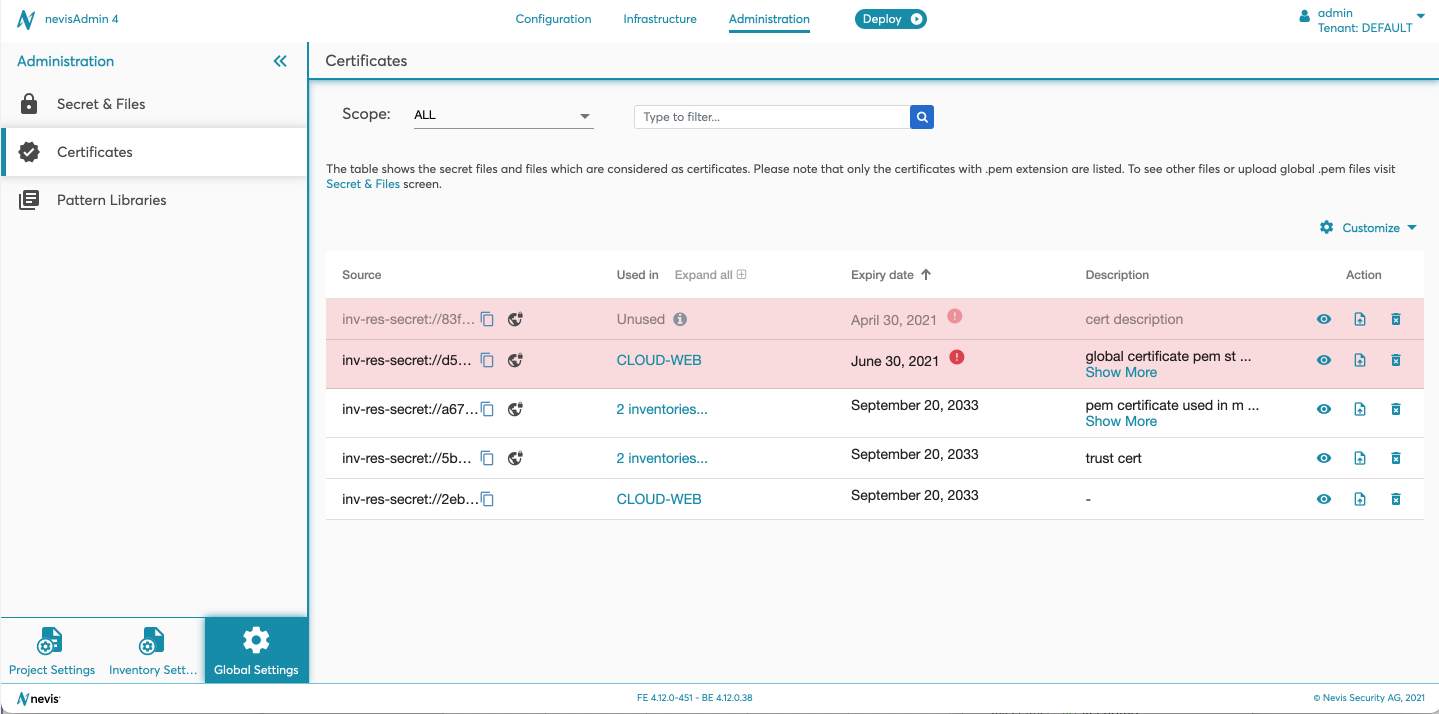The width and height of the screenshot is (1439, 714).
Task: Expand all Used in entries
Action: [710, 275]
